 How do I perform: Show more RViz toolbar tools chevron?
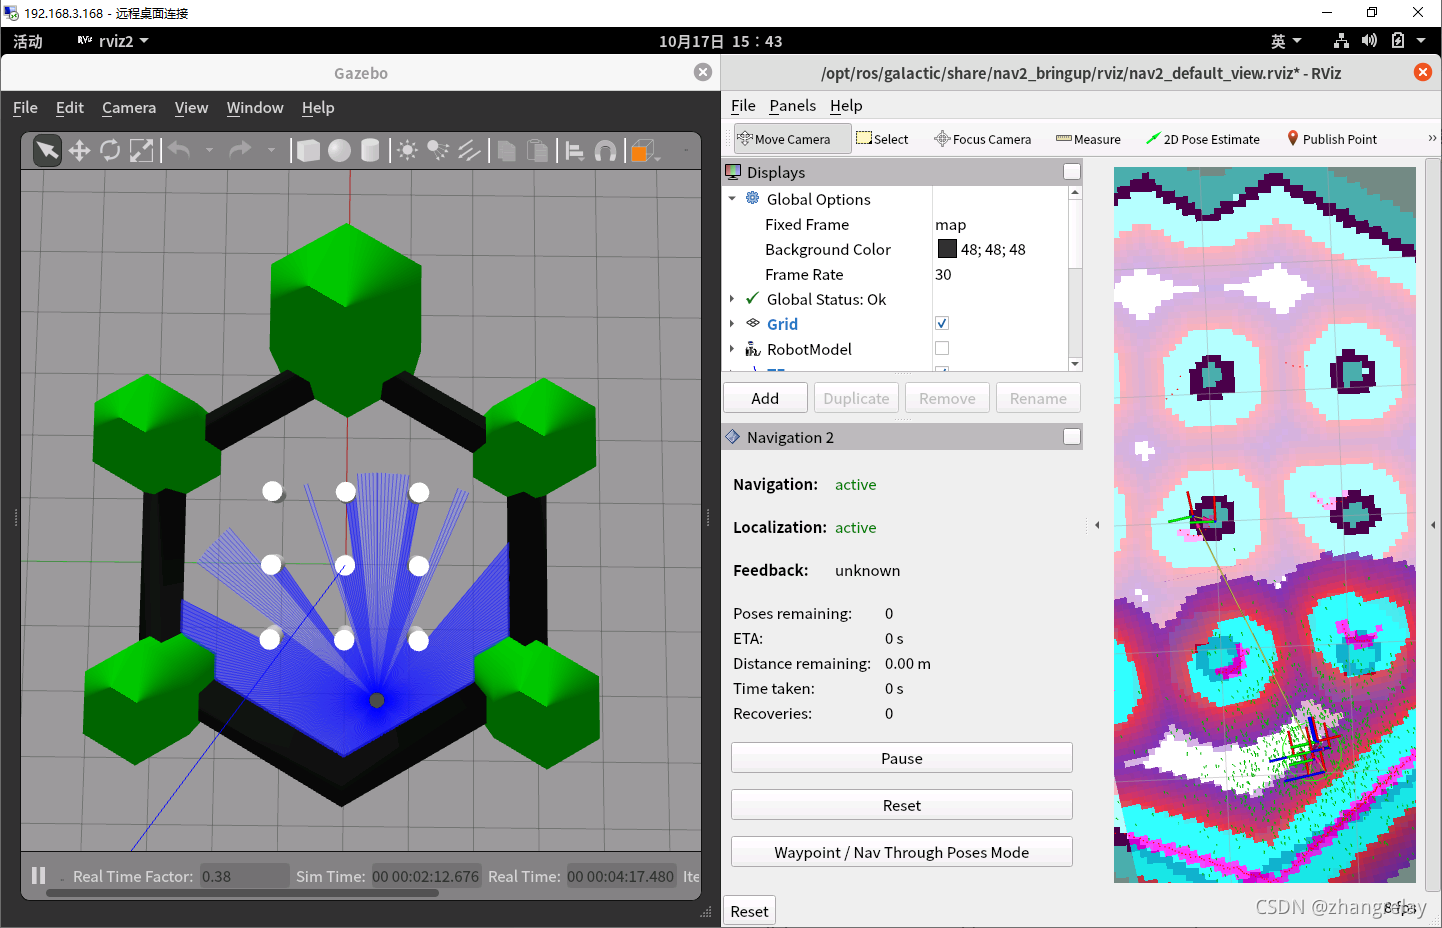point(1432,138)
